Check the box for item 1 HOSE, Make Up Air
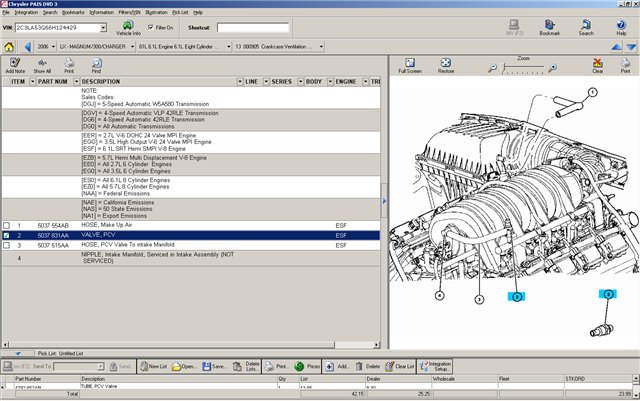 pos(7,225)
